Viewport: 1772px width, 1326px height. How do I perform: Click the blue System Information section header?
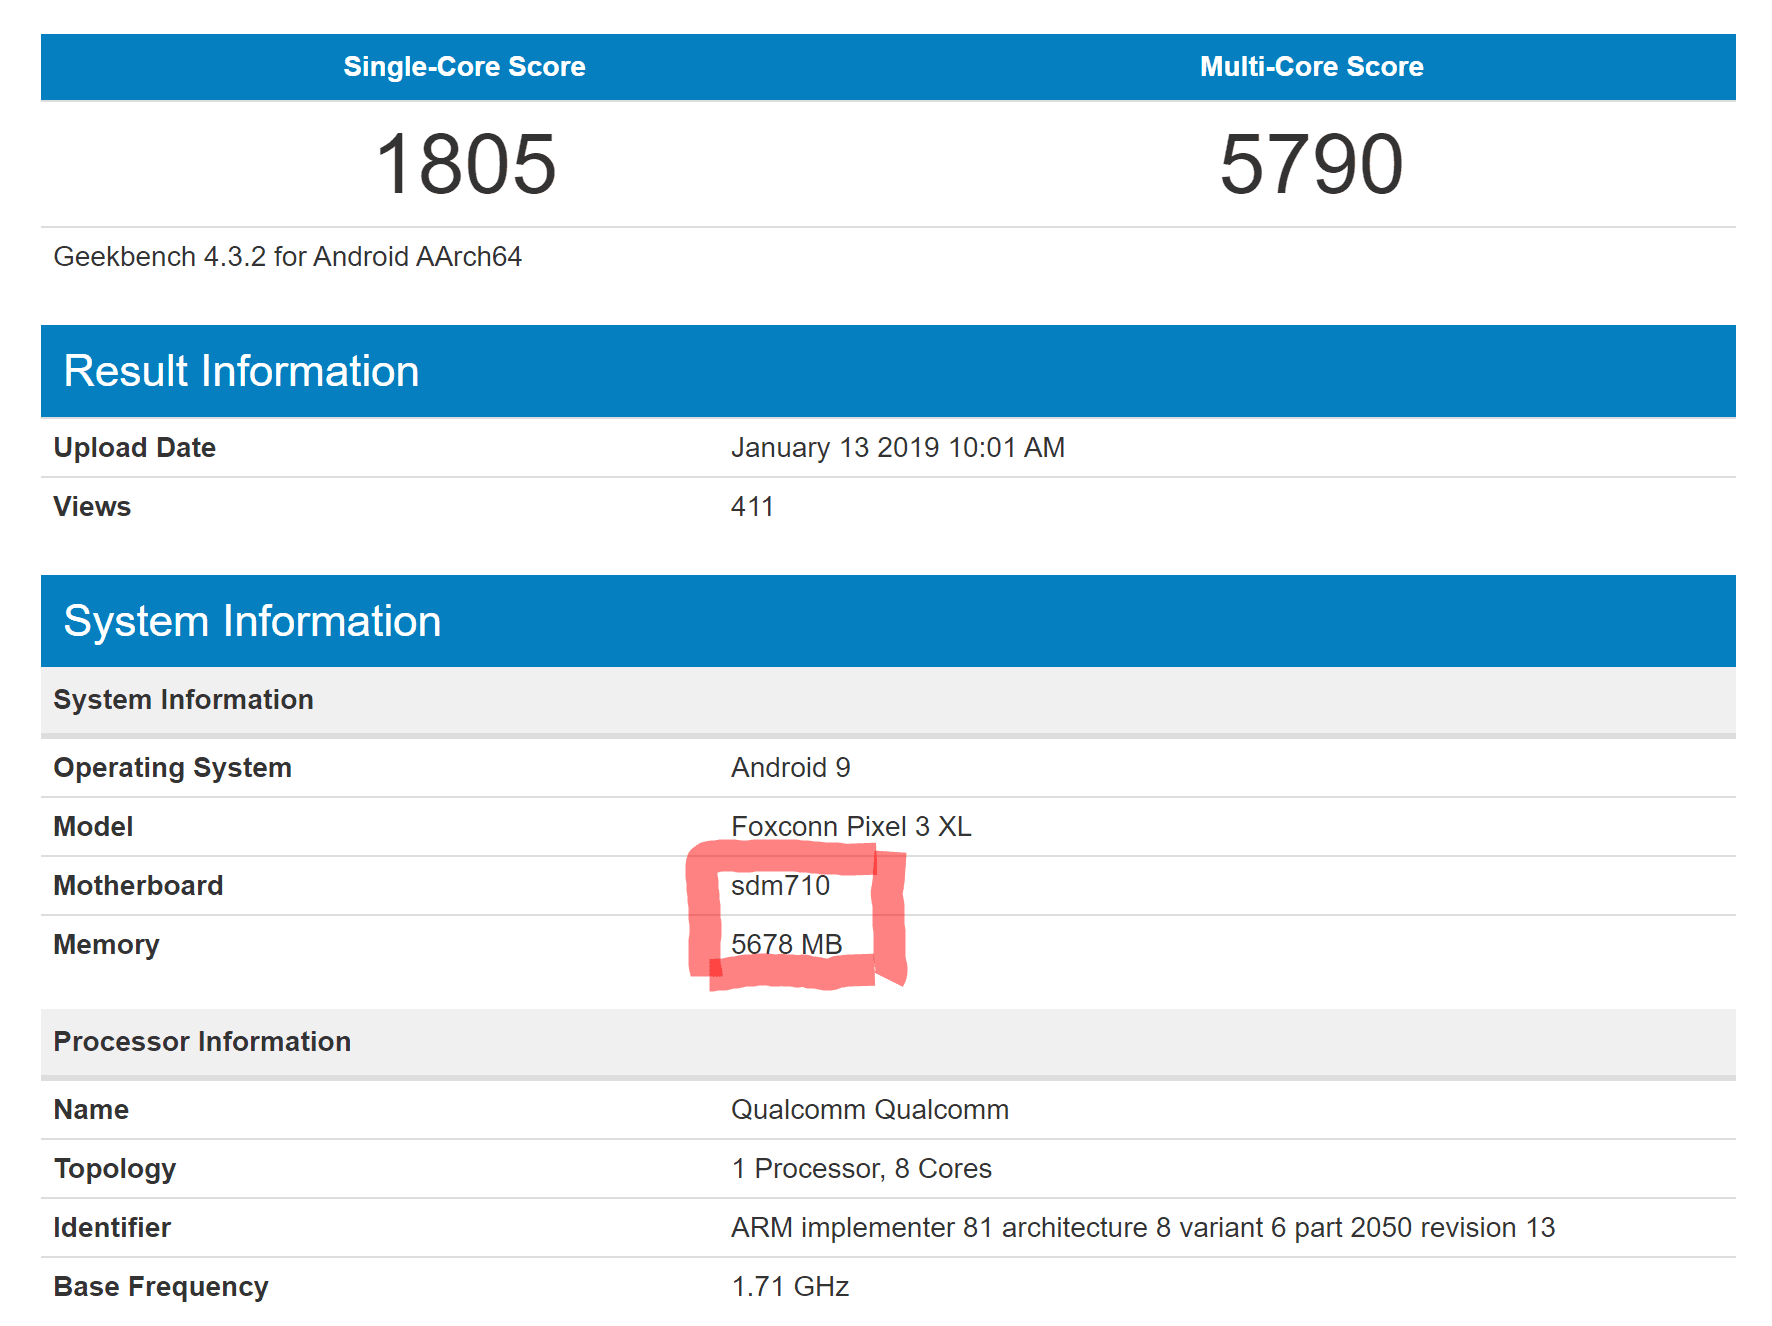click(888, 621)
